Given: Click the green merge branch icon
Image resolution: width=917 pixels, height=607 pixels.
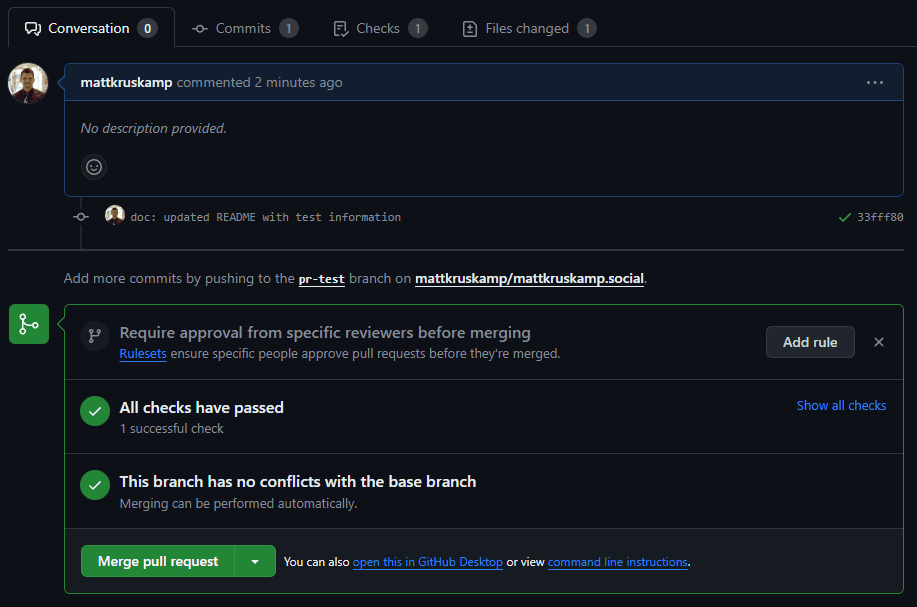Looking at the screenshot, I should (29, 324).
